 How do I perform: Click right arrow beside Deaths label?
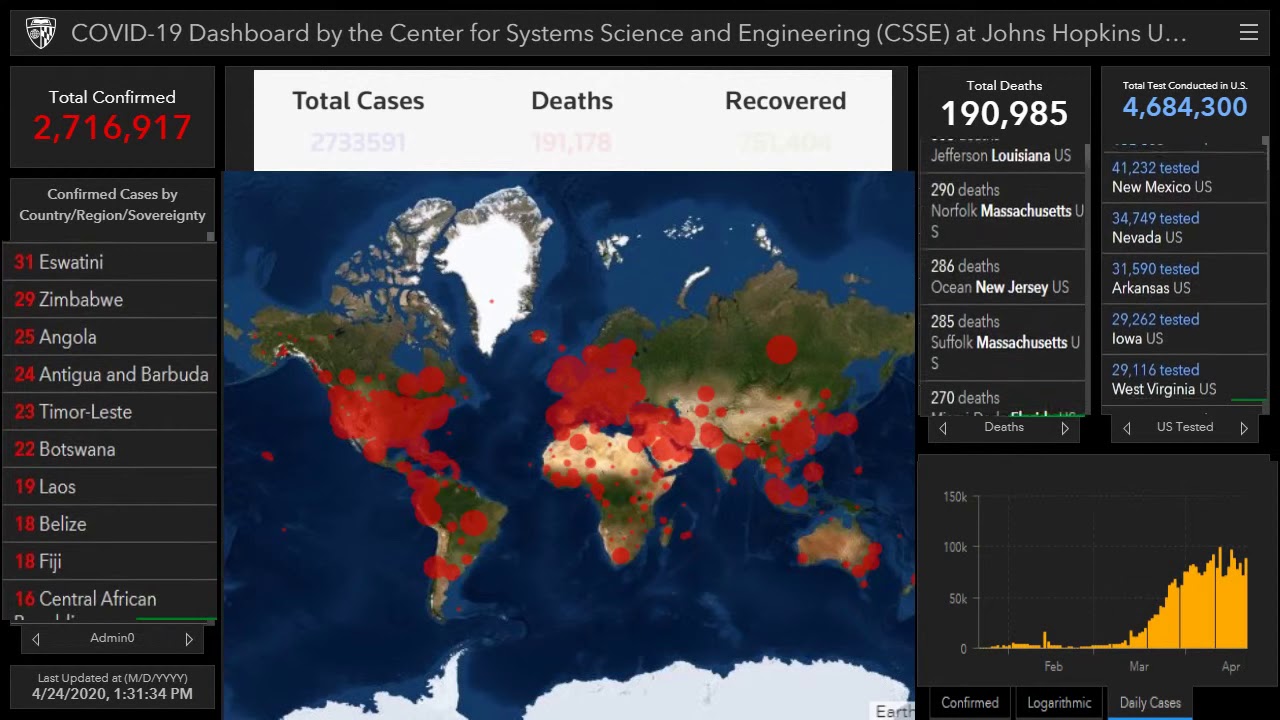tap(1064, 428)
